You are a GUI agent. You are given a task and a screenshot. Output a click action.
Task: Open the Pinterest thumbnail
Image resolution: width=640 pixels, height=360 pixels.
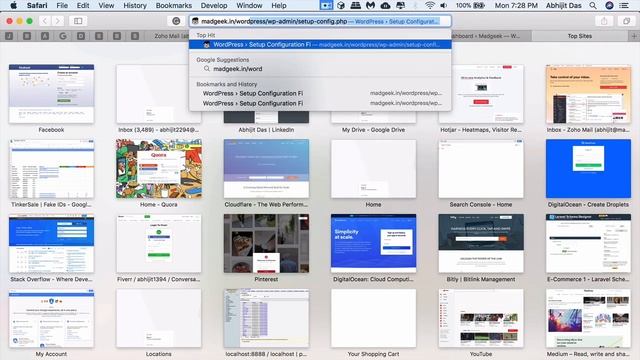coord(266,243)
